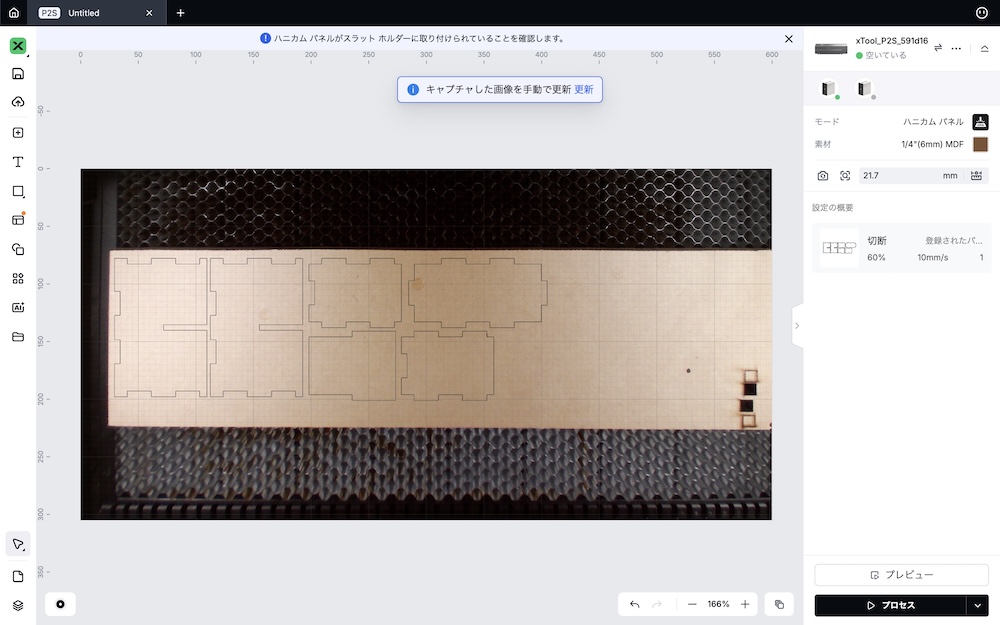Expand the Process button dropdown arrow
The width and height of the screenshot is (1000, 625).
coord(977,605)
